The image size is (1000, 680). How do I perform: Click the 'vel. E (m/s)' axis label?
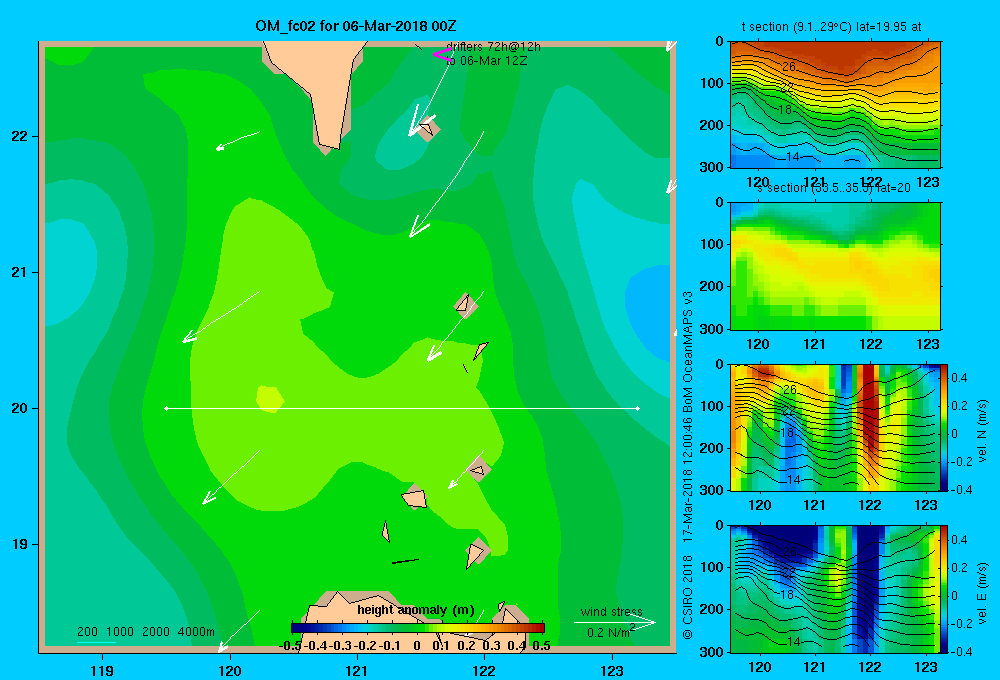point(983,593)
